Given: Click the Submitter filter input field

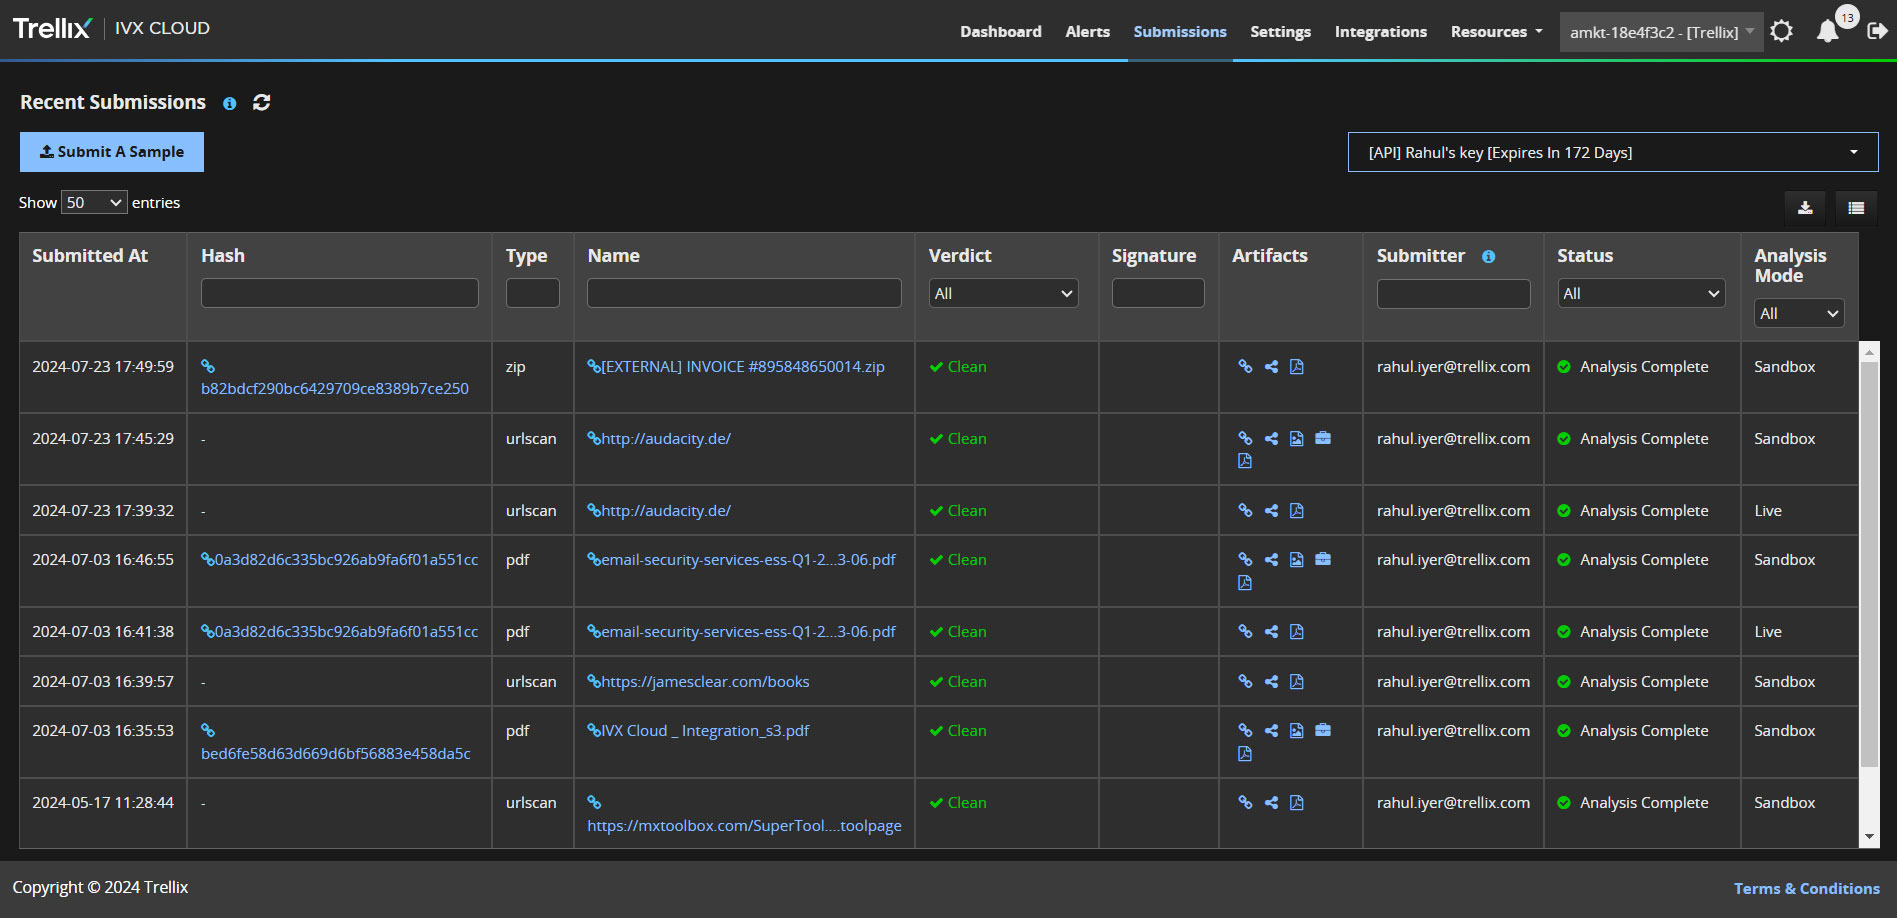Looking at the screenshot, I should pos(1453,293).
